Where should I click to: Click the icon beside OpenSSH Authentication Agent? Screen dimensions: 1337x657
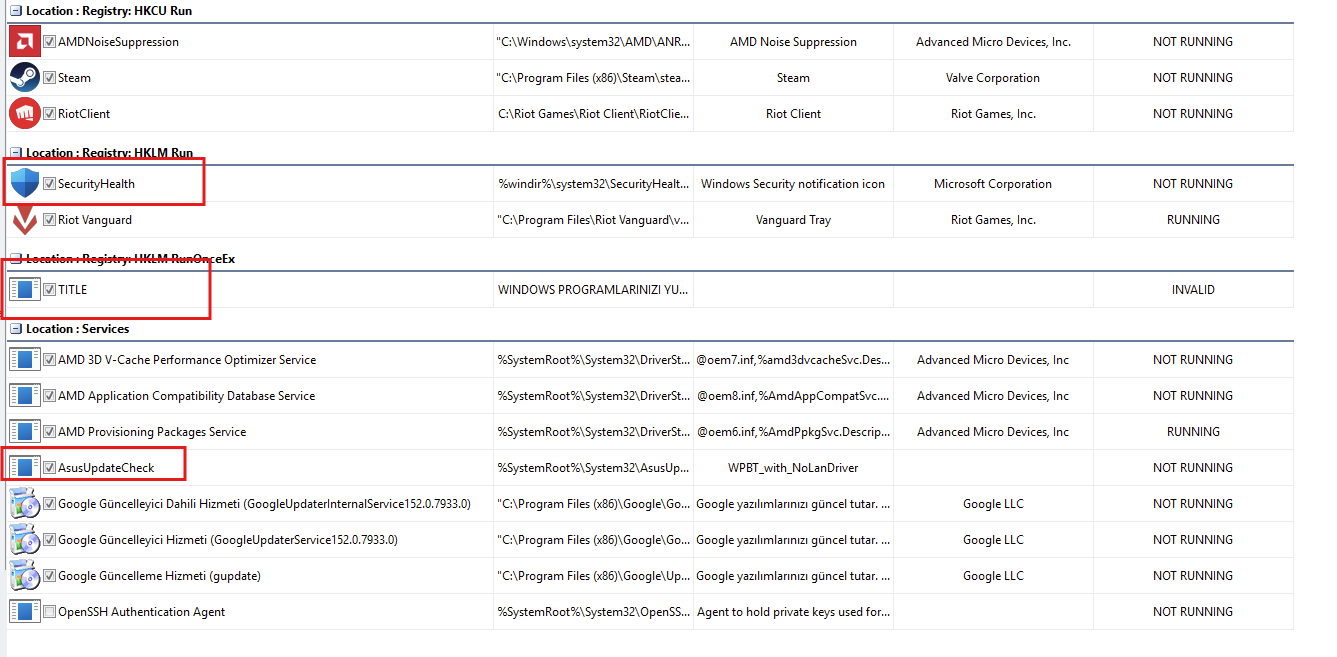pyautogui.click(x=24, y=612)
